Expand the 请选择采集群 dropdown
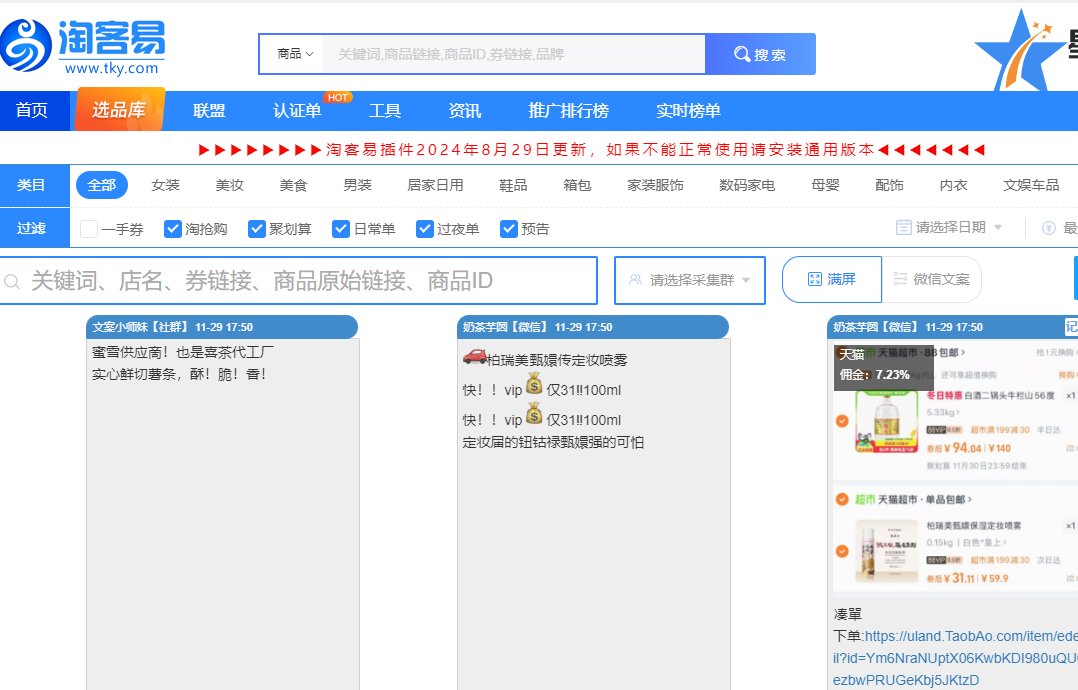Image resolution: width=1078 pixels, height=690 pixels. [690, 280]
